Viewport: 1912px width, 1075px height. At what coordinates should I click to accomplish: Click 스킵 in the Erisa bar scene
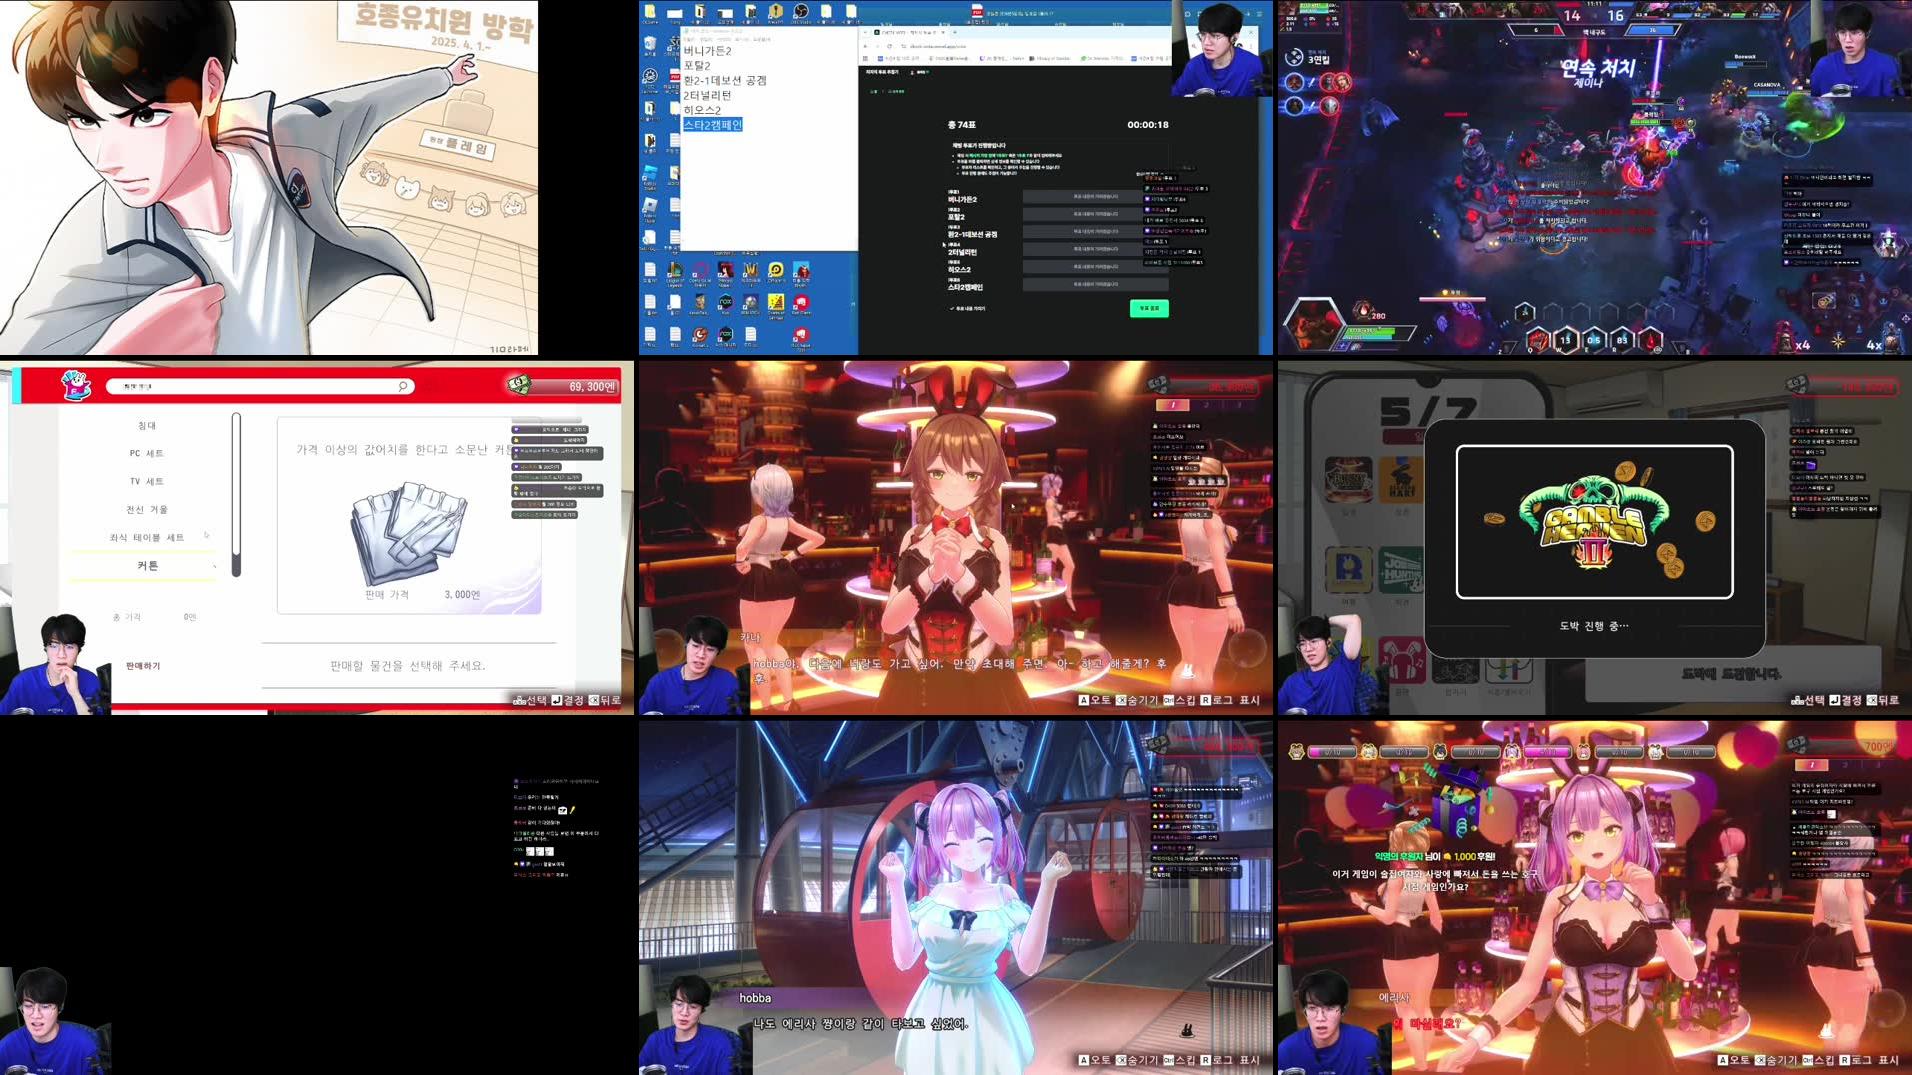1817,1060
